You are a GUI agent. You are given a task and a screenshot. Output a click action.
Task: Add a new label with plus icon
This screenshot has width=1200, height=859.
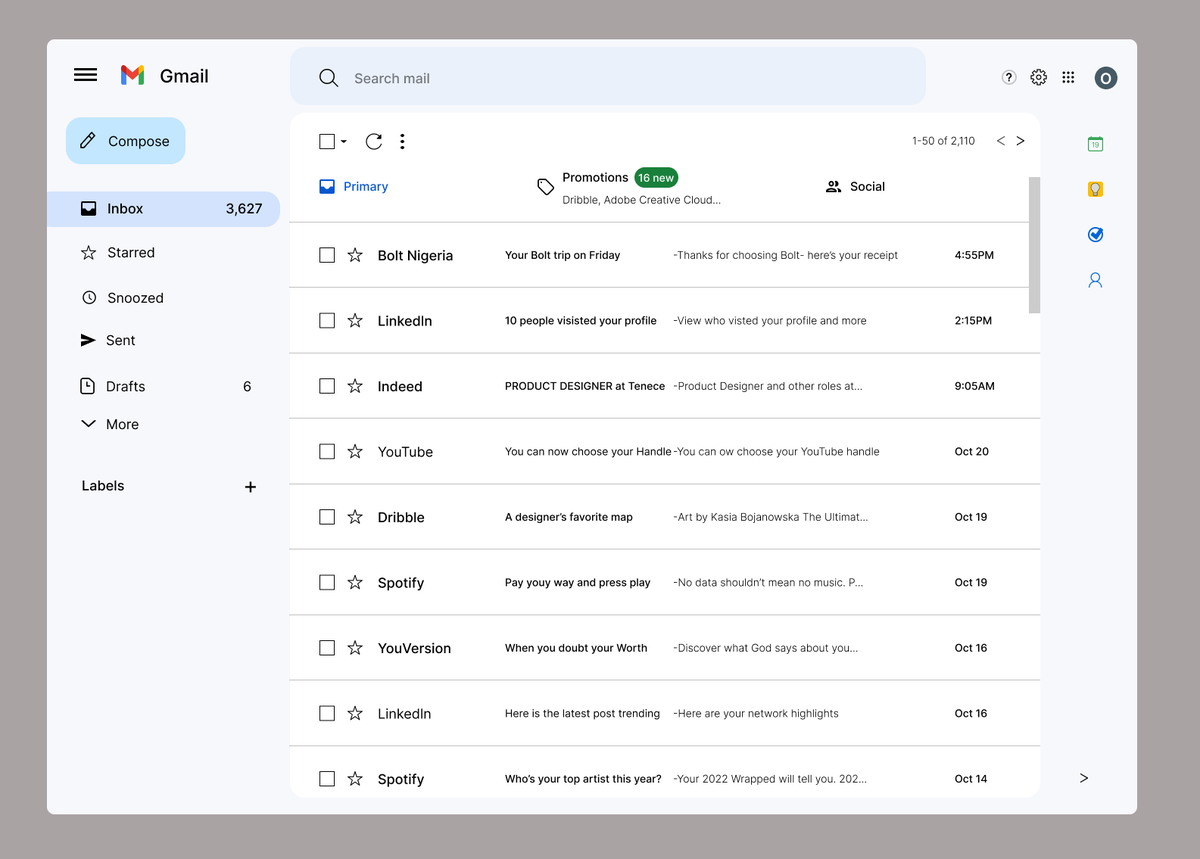pos(250,487)
